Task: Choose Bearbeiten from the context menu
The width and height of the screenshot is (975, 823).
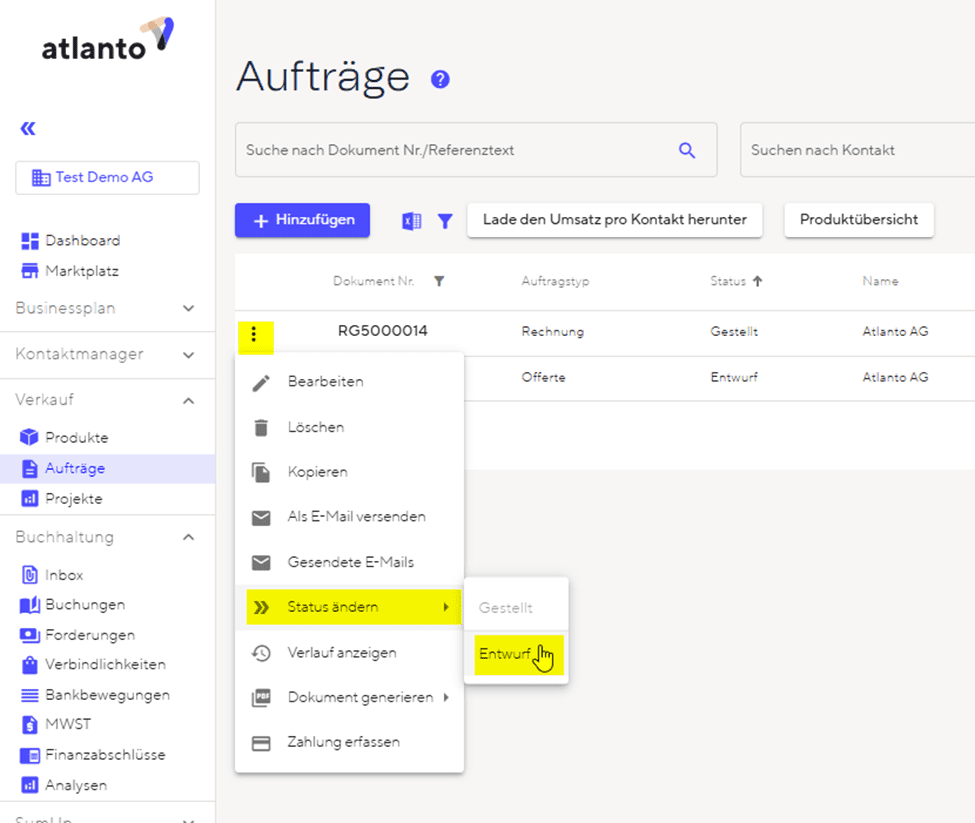Action: point(325,381)
